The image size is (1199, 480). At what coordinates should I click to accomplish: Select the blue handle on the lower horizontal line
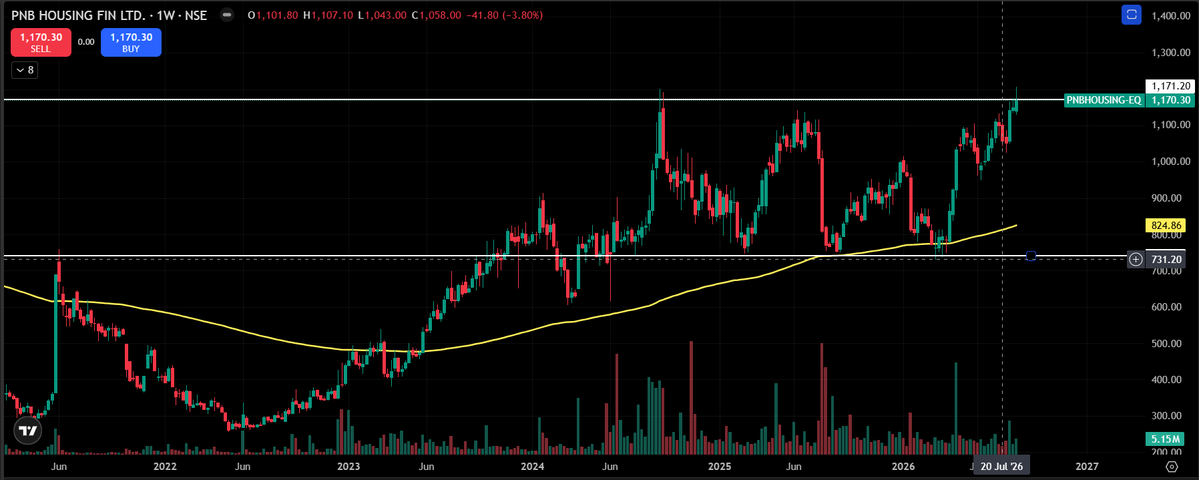pyautogui.click(x=1031, y=255)
